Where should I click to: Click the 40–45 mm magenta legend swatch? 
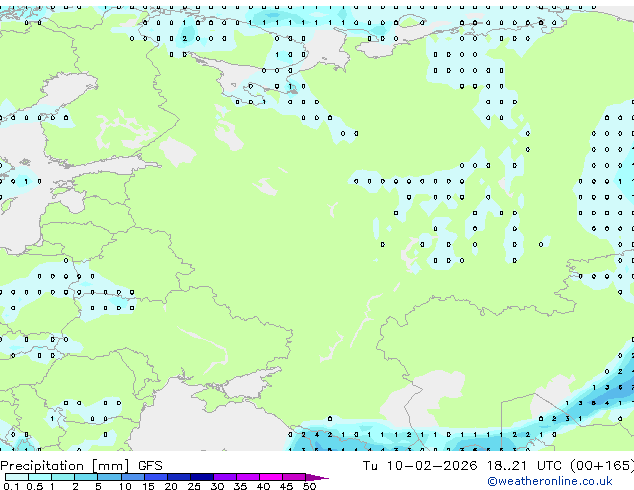(x=271, y=477)
